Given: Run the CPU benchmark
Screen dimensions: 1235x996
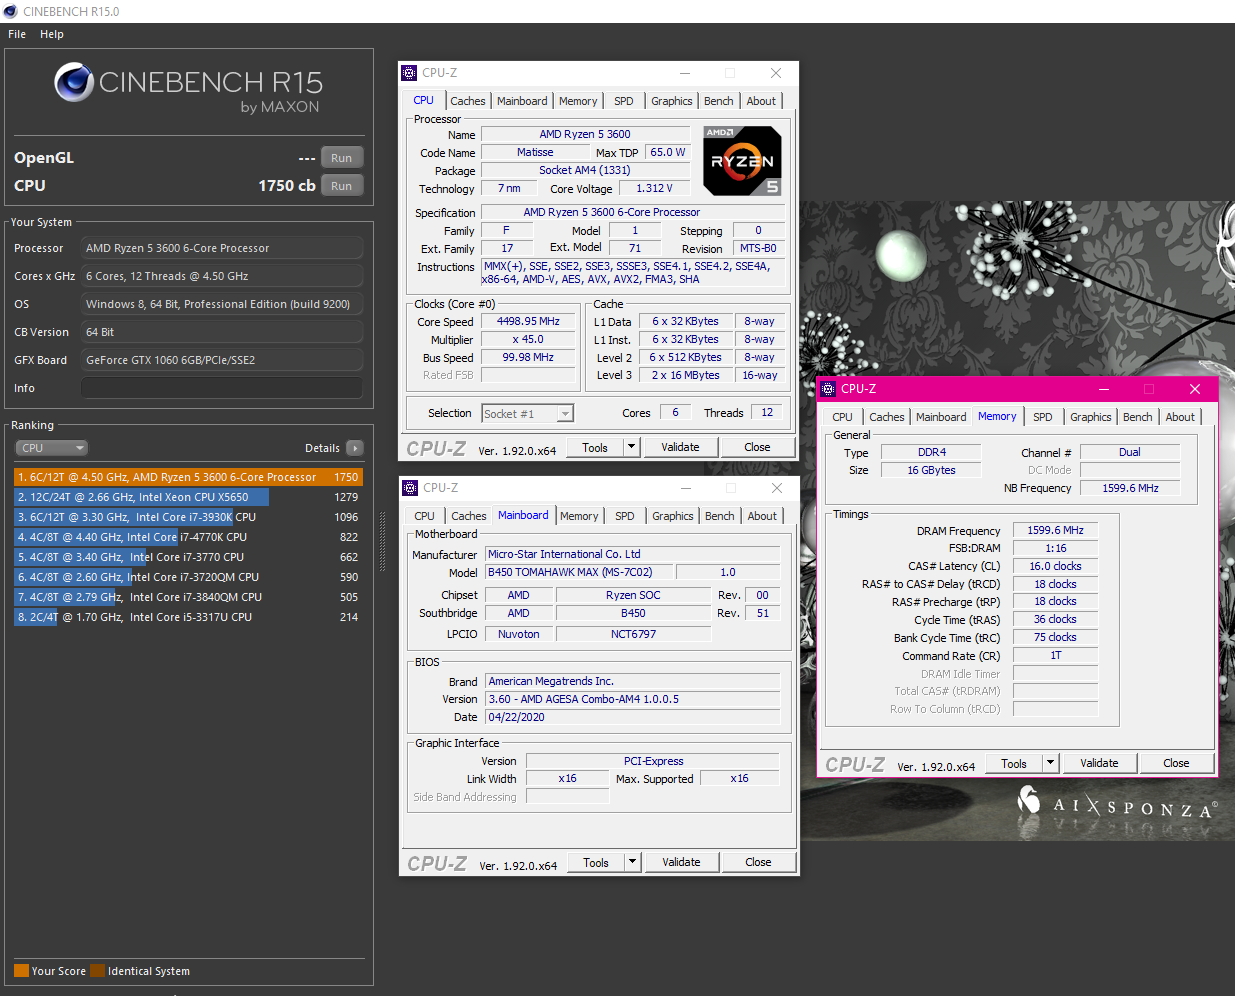Looking at the screenshot, I should pos(341,186).
